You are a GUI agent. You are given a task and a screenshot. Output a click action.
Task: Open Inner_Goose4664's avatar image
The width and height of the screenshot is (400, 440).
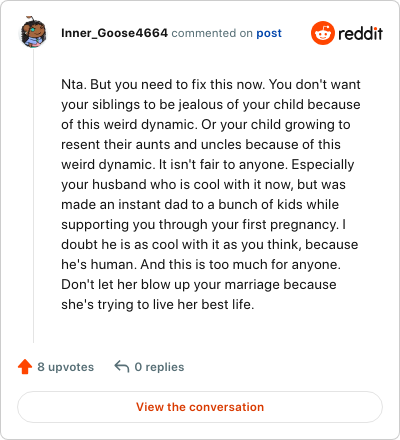coord(33,33)
